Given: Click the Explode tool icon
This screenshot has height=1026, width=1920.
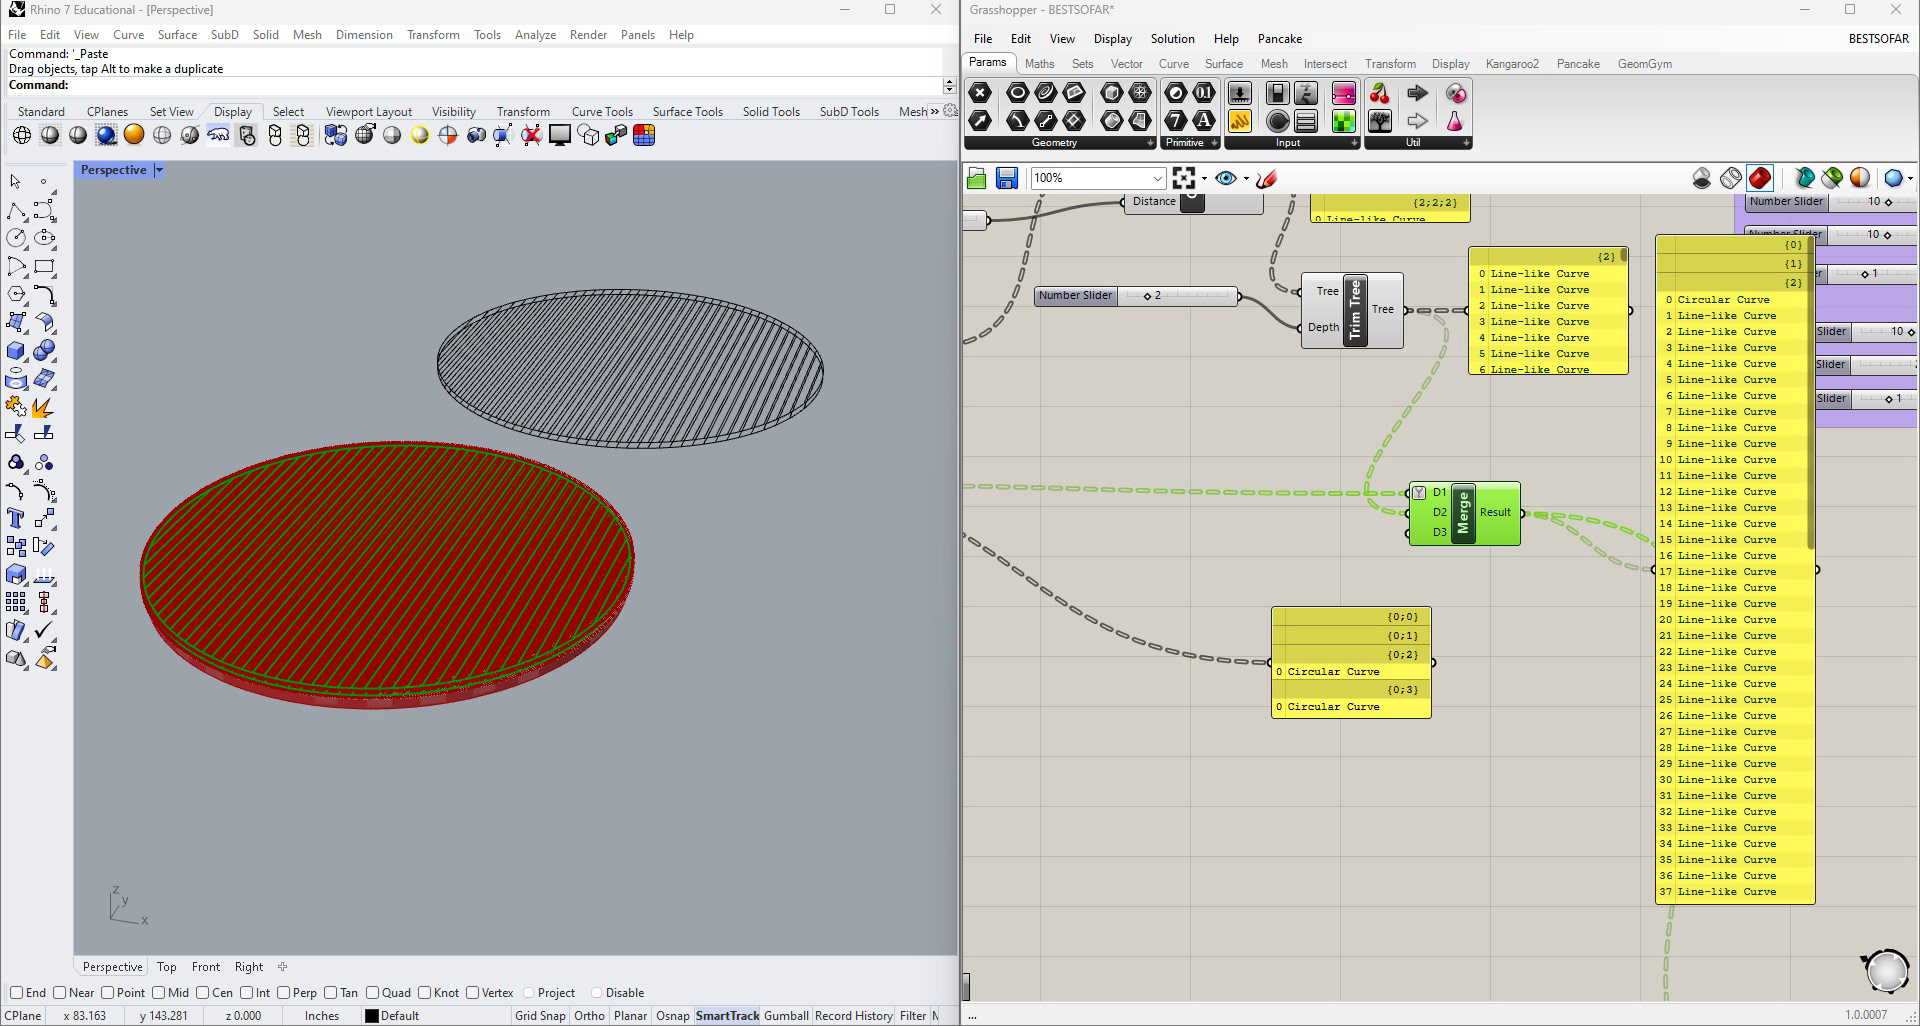Looking at the screenshot, I should (x=42, y=407).
